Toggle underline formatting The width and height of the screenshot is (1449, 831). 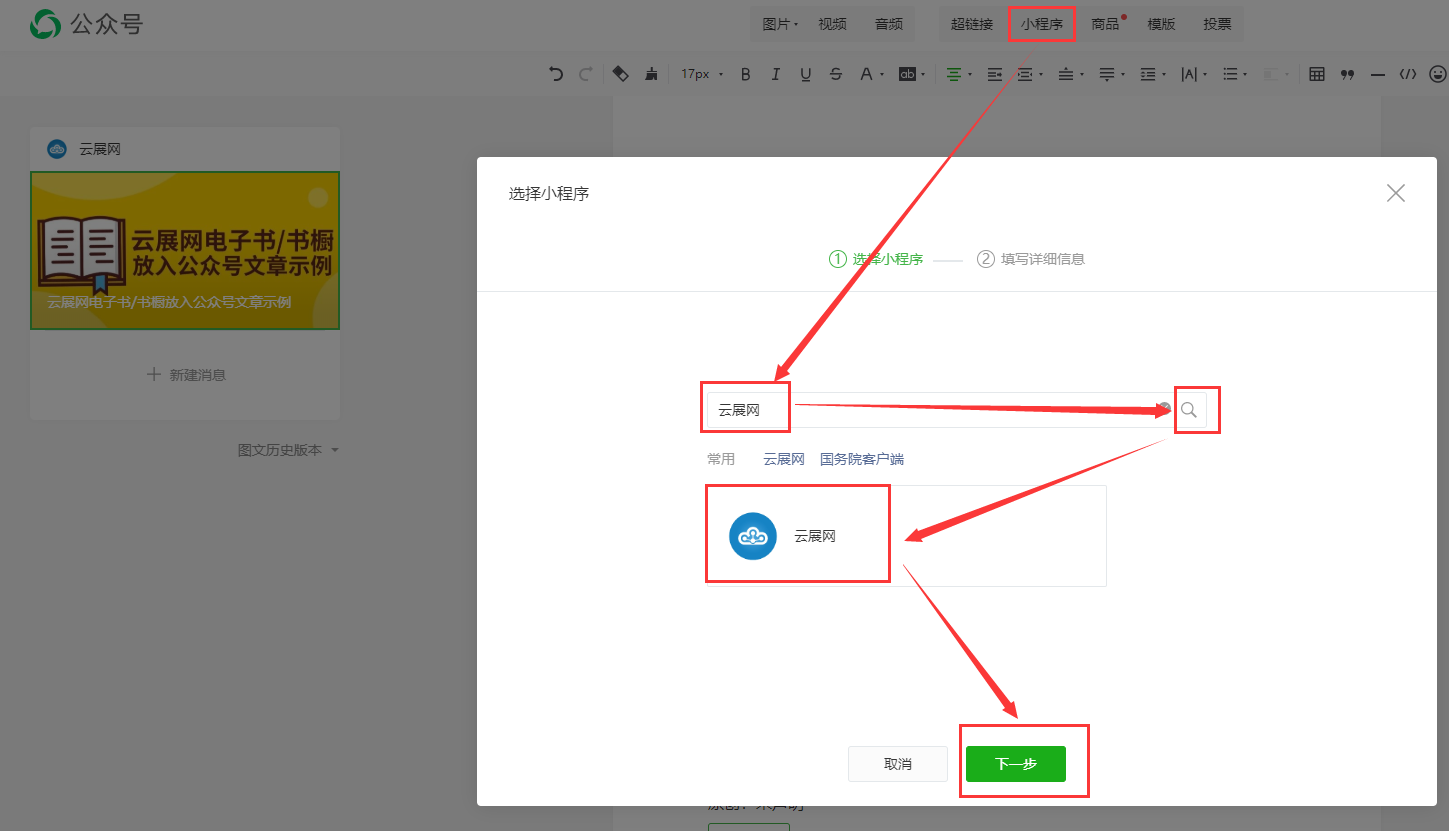point(805,74)
